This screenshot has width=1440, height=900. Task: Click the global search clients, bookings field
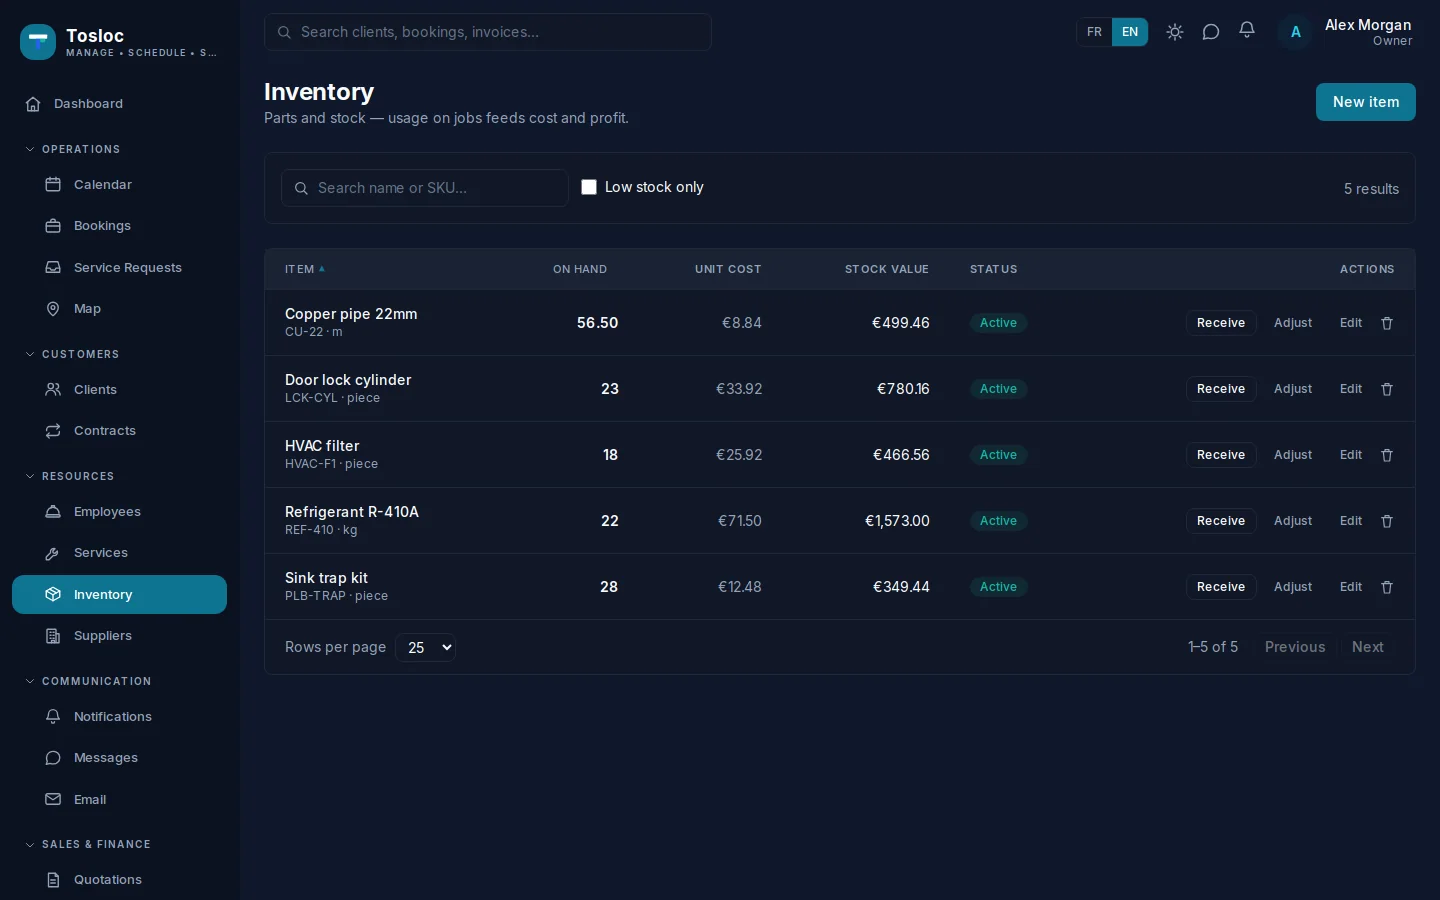point(488,32)
